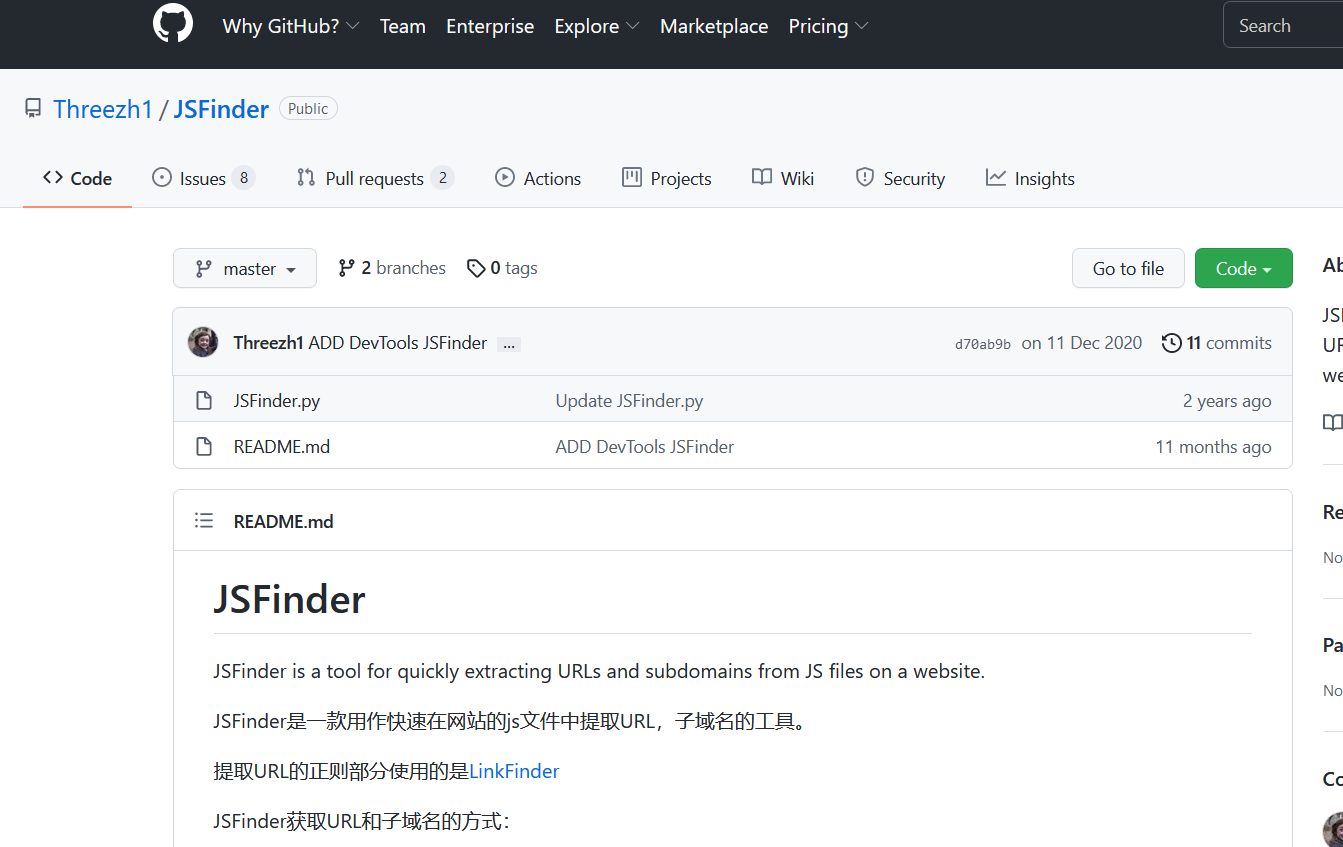Open the README table of contents icon
The image size is (1343, 847).
tap(204, 520)
